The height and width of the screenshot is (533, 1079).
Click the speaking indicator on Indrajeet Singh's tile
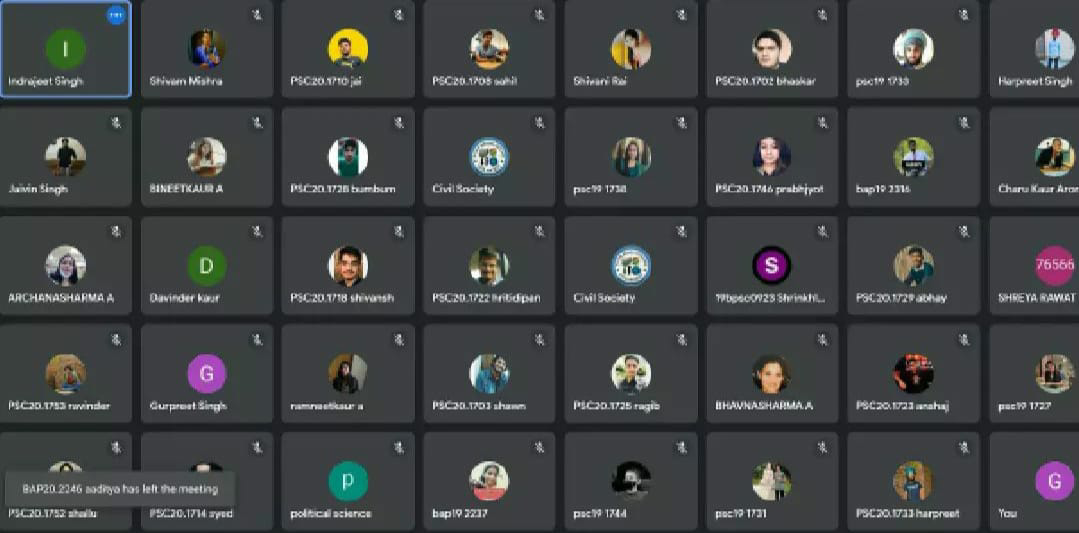[x=116, y=15]
